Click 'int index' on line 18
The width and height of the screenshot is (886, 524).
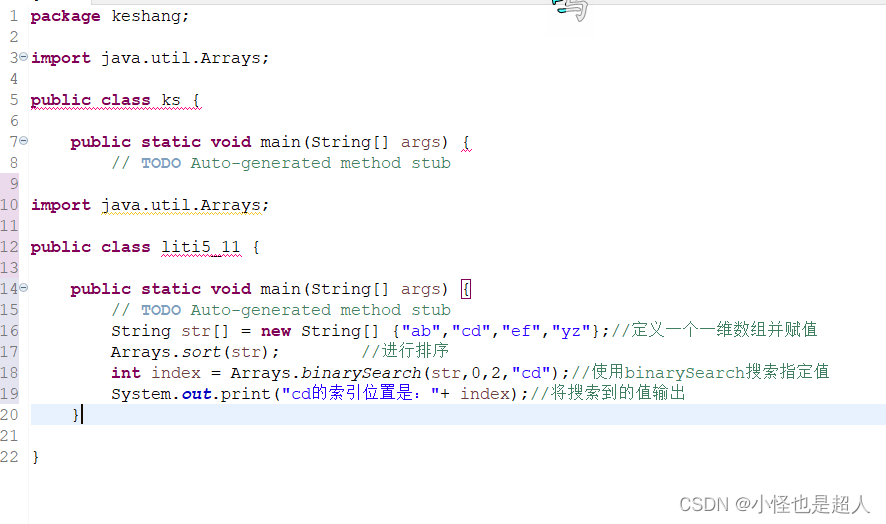click(155, 373)
